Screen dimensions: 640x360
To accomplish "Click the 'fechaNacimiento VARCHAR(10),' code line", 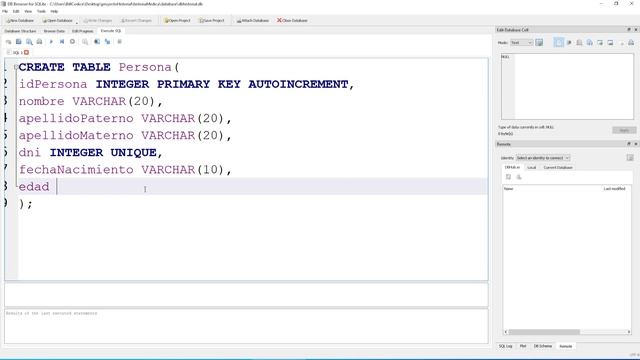I will [x=125, y=169].
